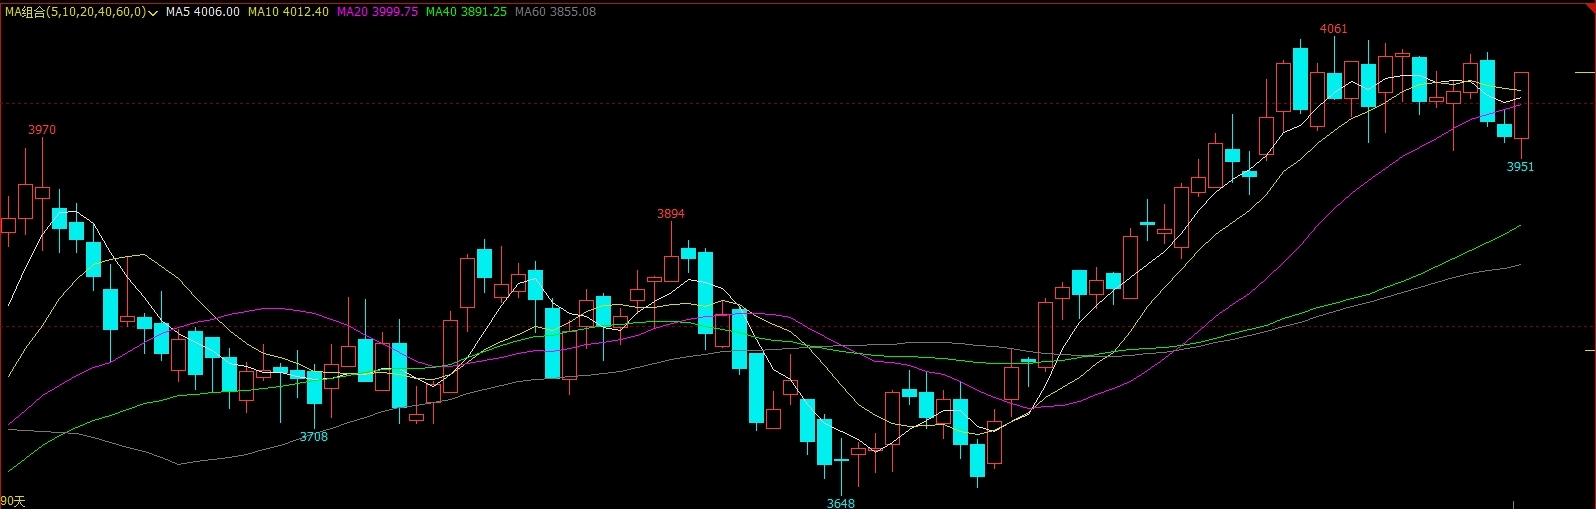Image resolution: width=1596 pixels, height=509 pixels.
Task: Open the MA组合 indicator parameter dropdown arrow
Action: tap(153, 13)
